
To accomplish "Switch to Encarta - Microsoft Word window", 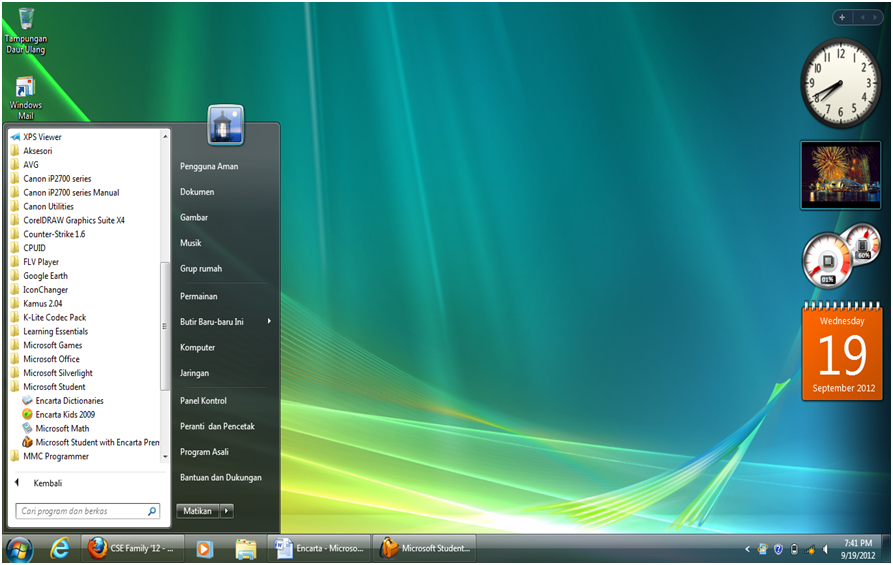I will click(x=319, y=548).
